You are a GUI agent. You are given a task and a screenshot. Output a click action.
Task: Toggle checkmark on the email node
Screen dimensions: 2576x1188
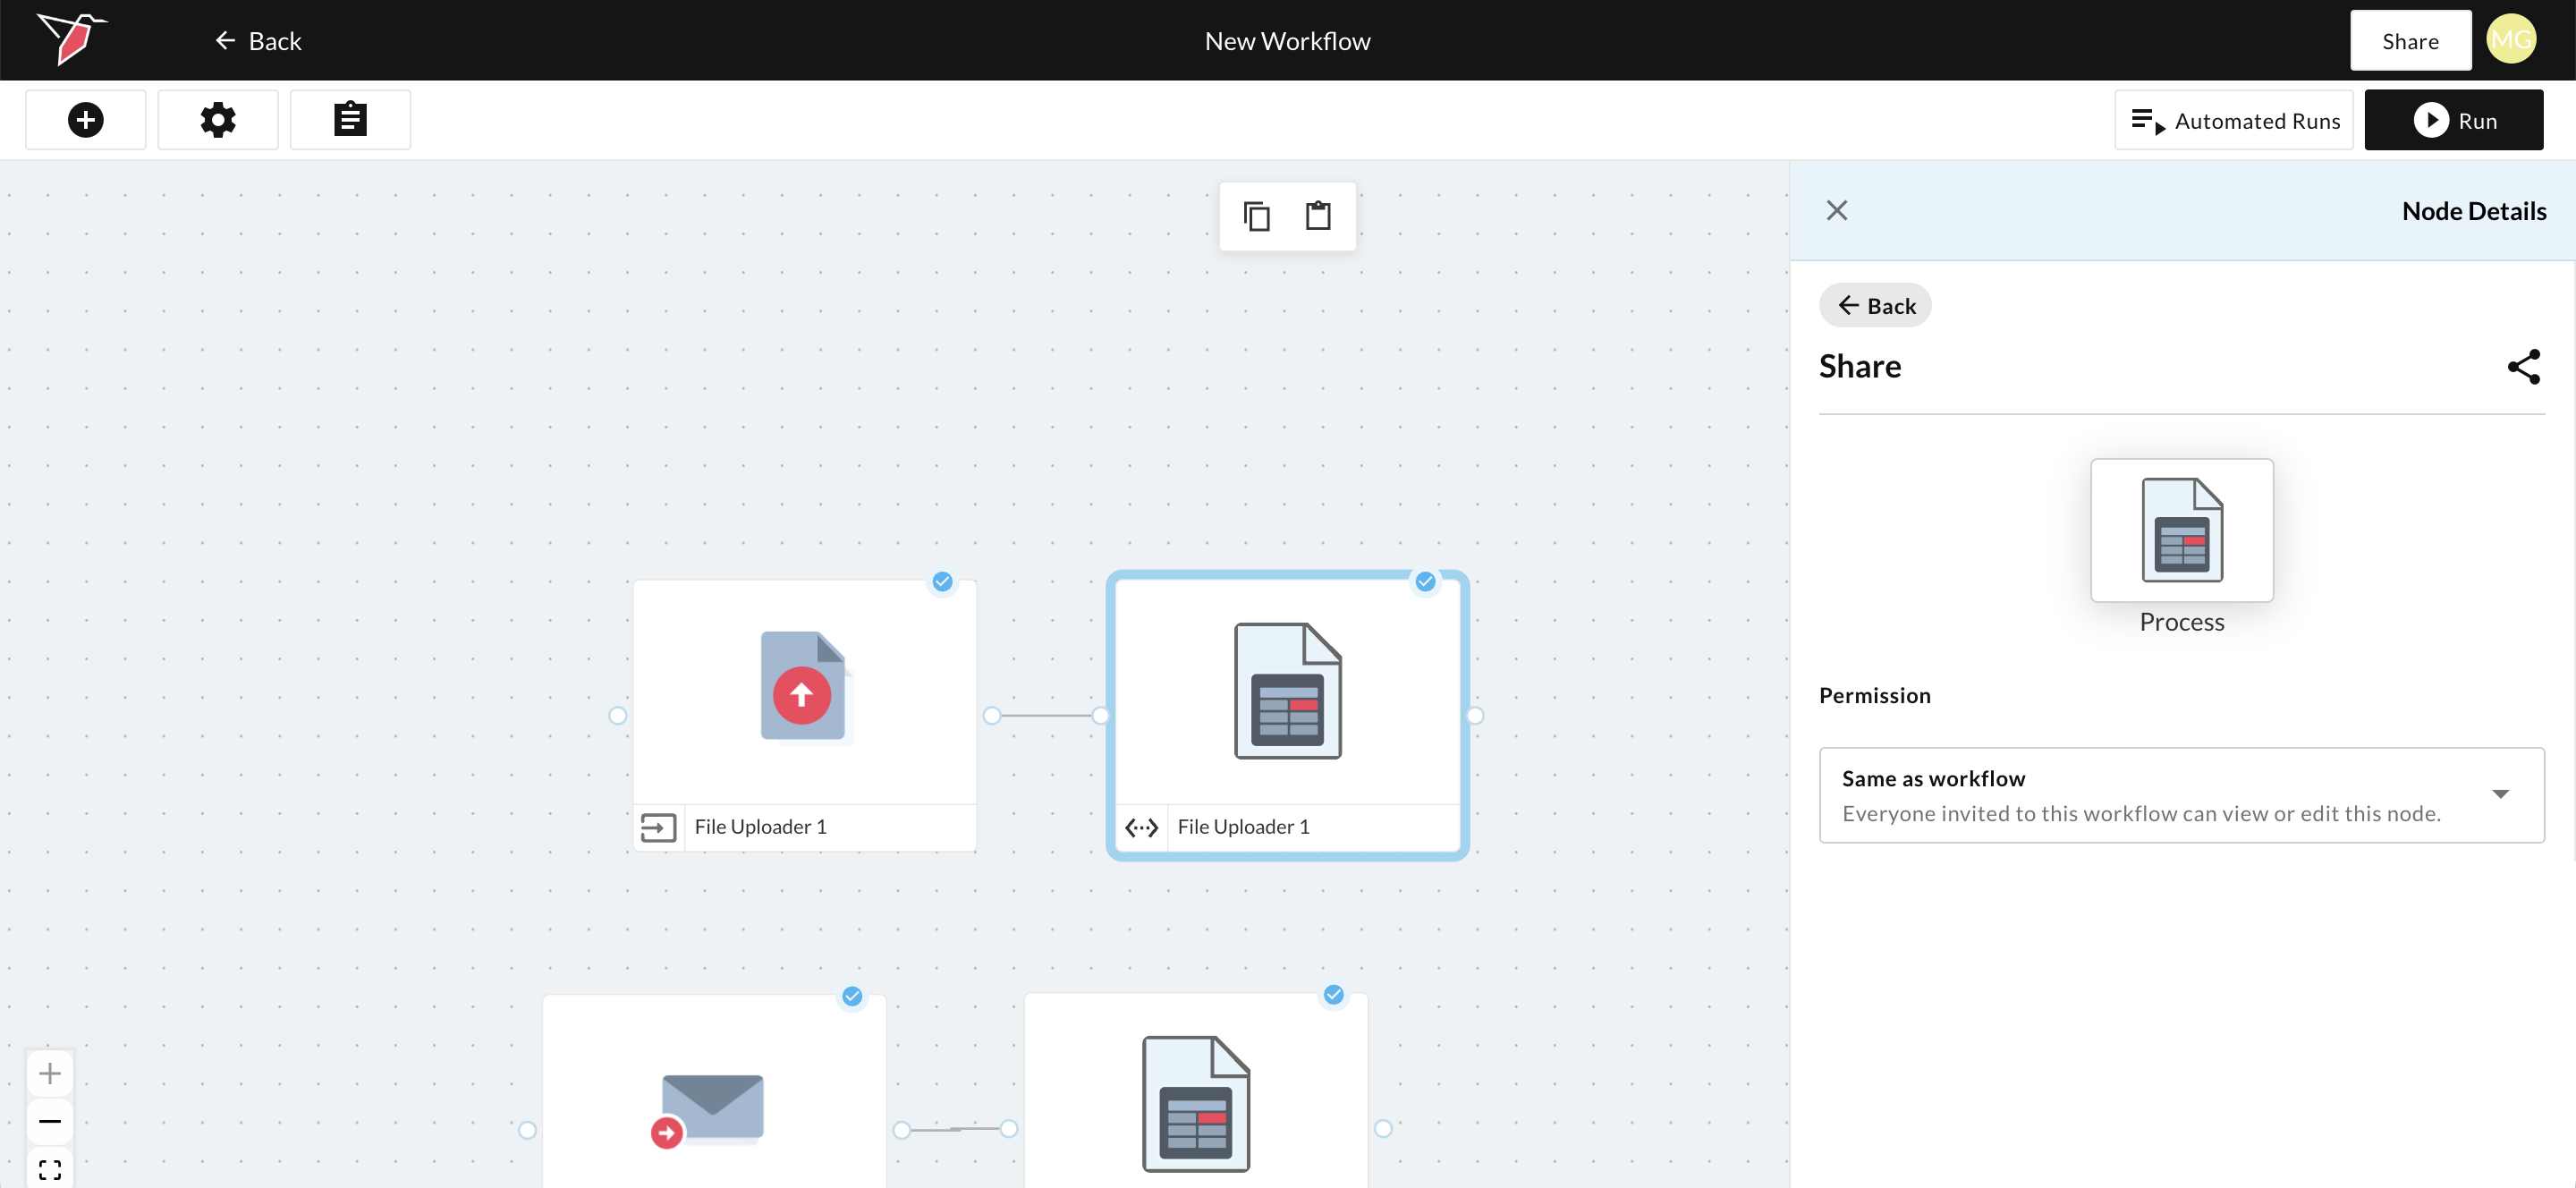tap(852, 996)
